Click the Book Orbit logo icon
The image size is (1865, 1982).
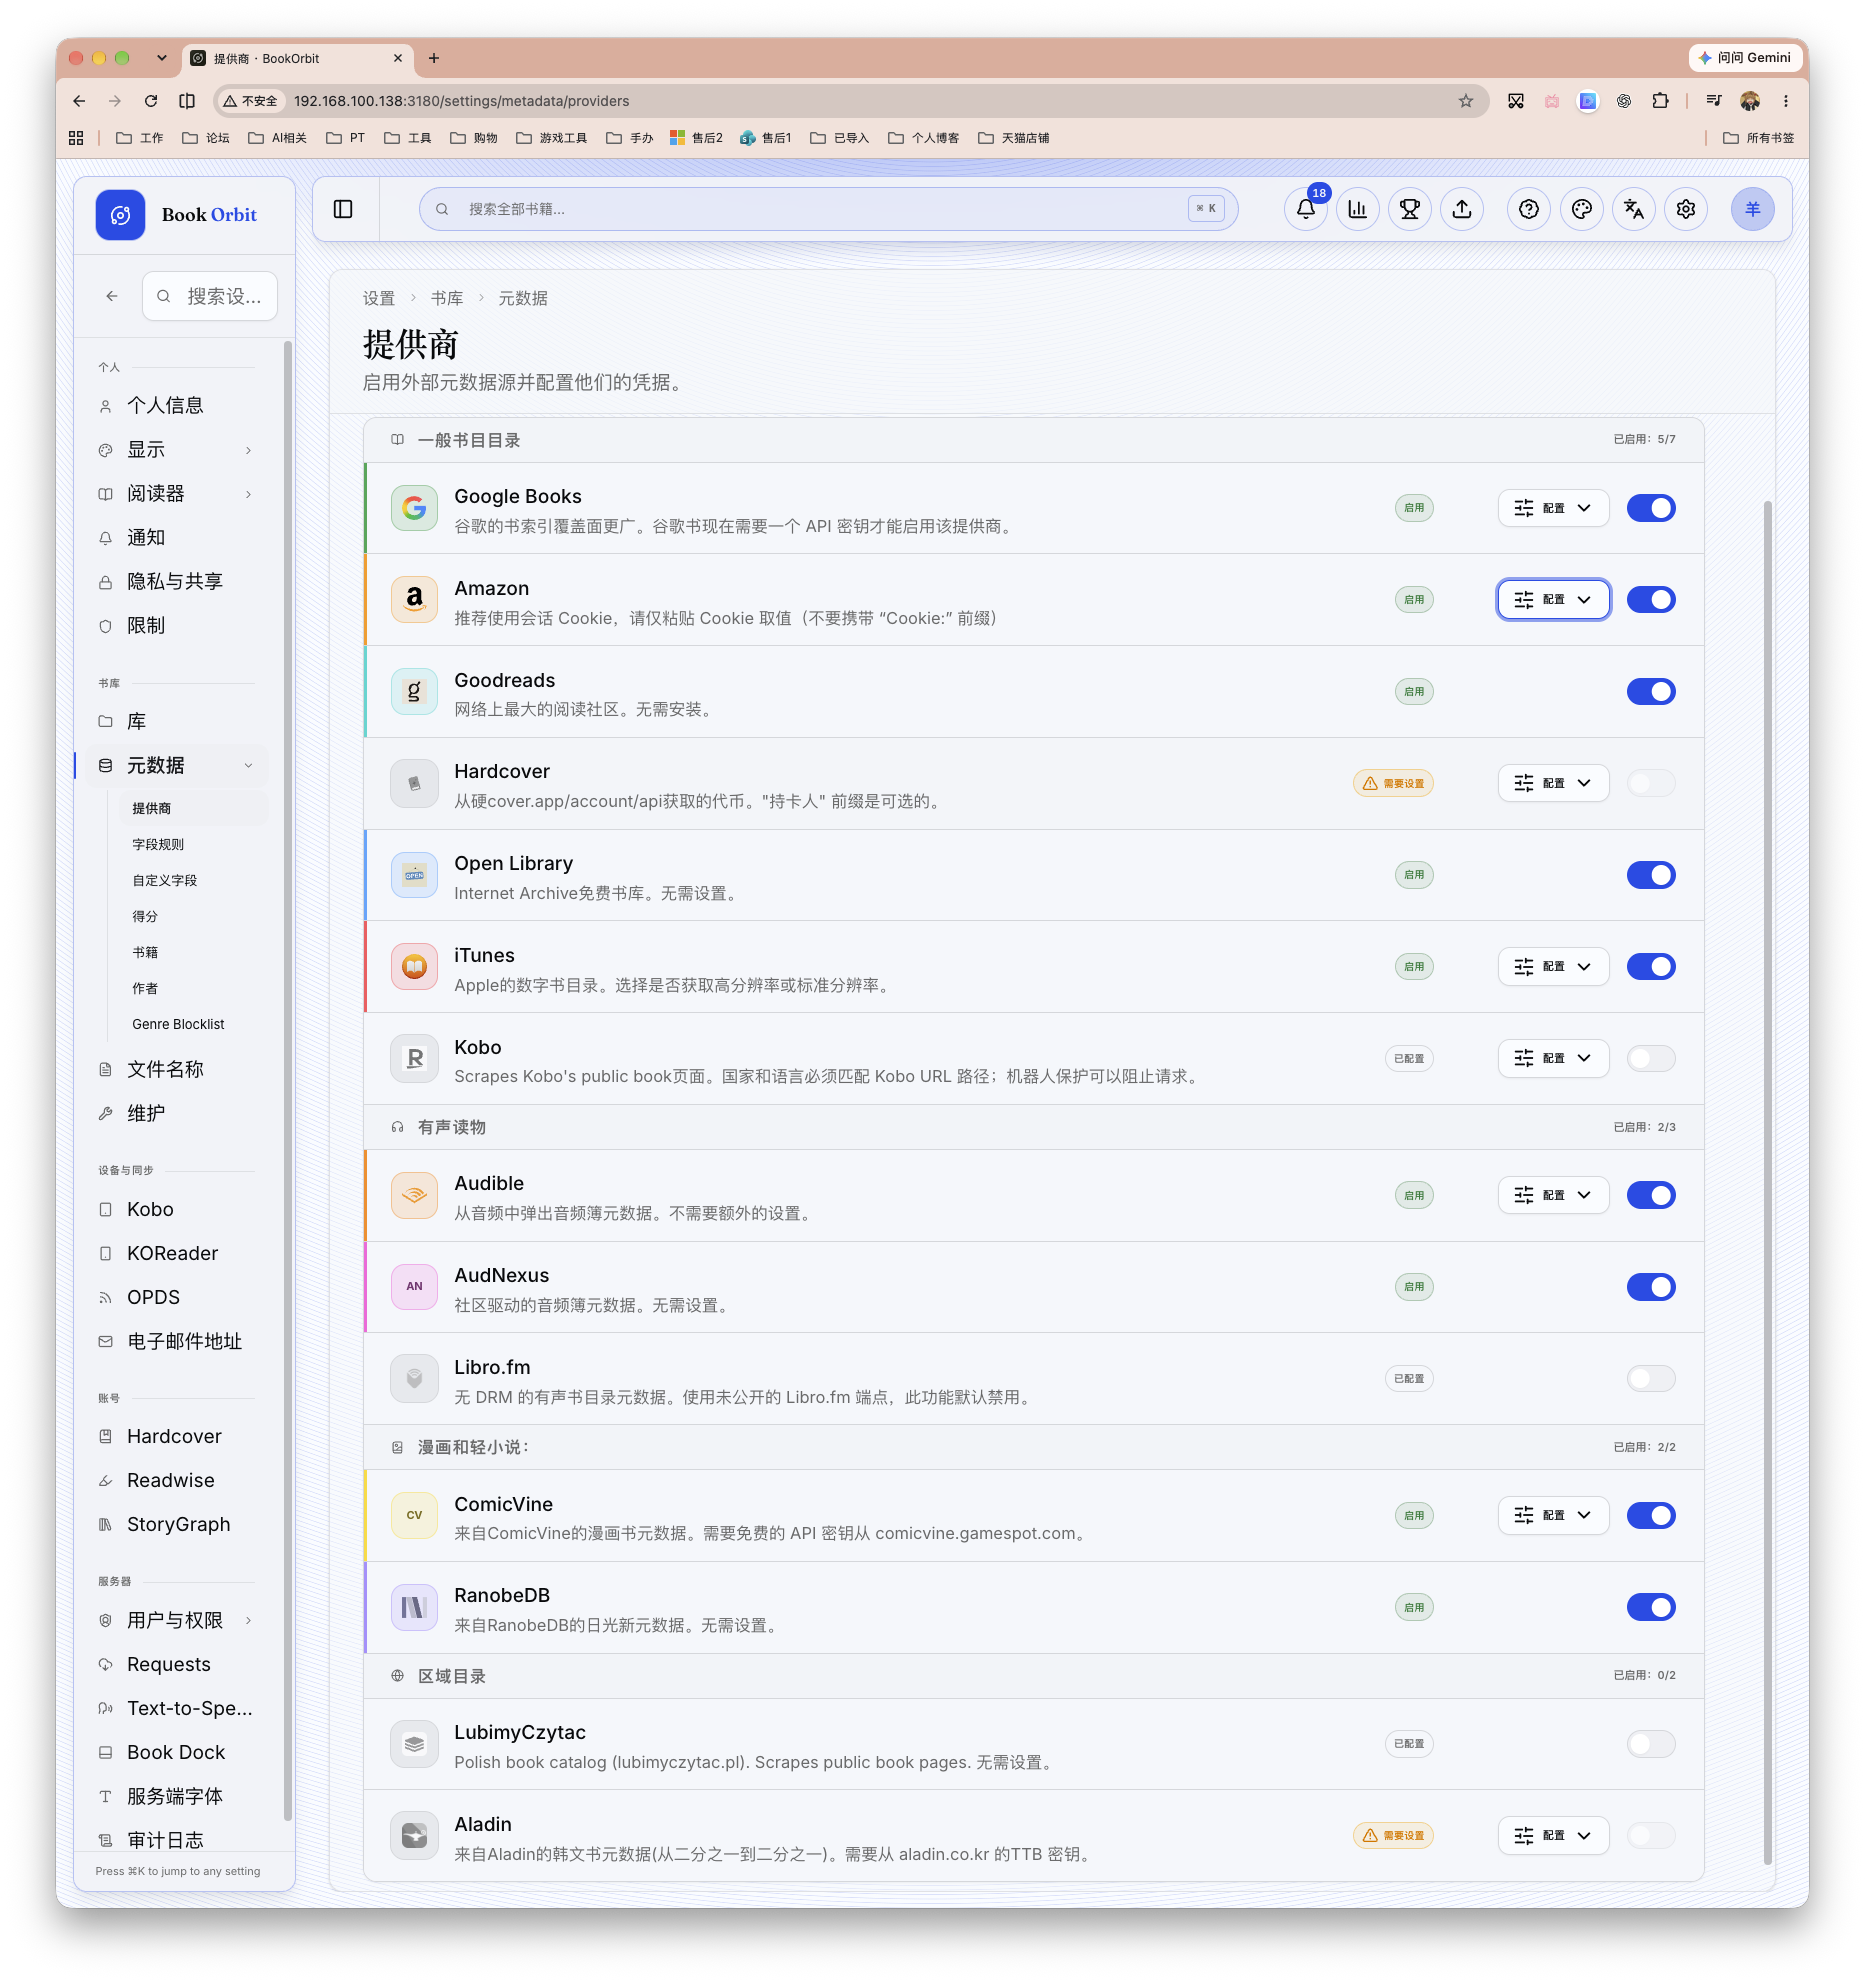pos(120,215)
